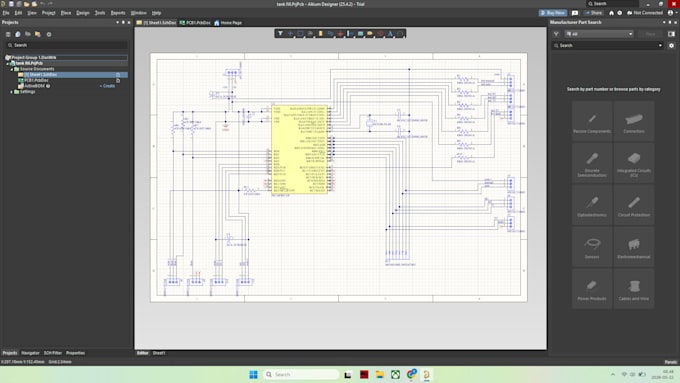Click the red directive icon in active bar
Image resolution: width=680 pixels, height=383 pixels.
[x=380, y=33]
